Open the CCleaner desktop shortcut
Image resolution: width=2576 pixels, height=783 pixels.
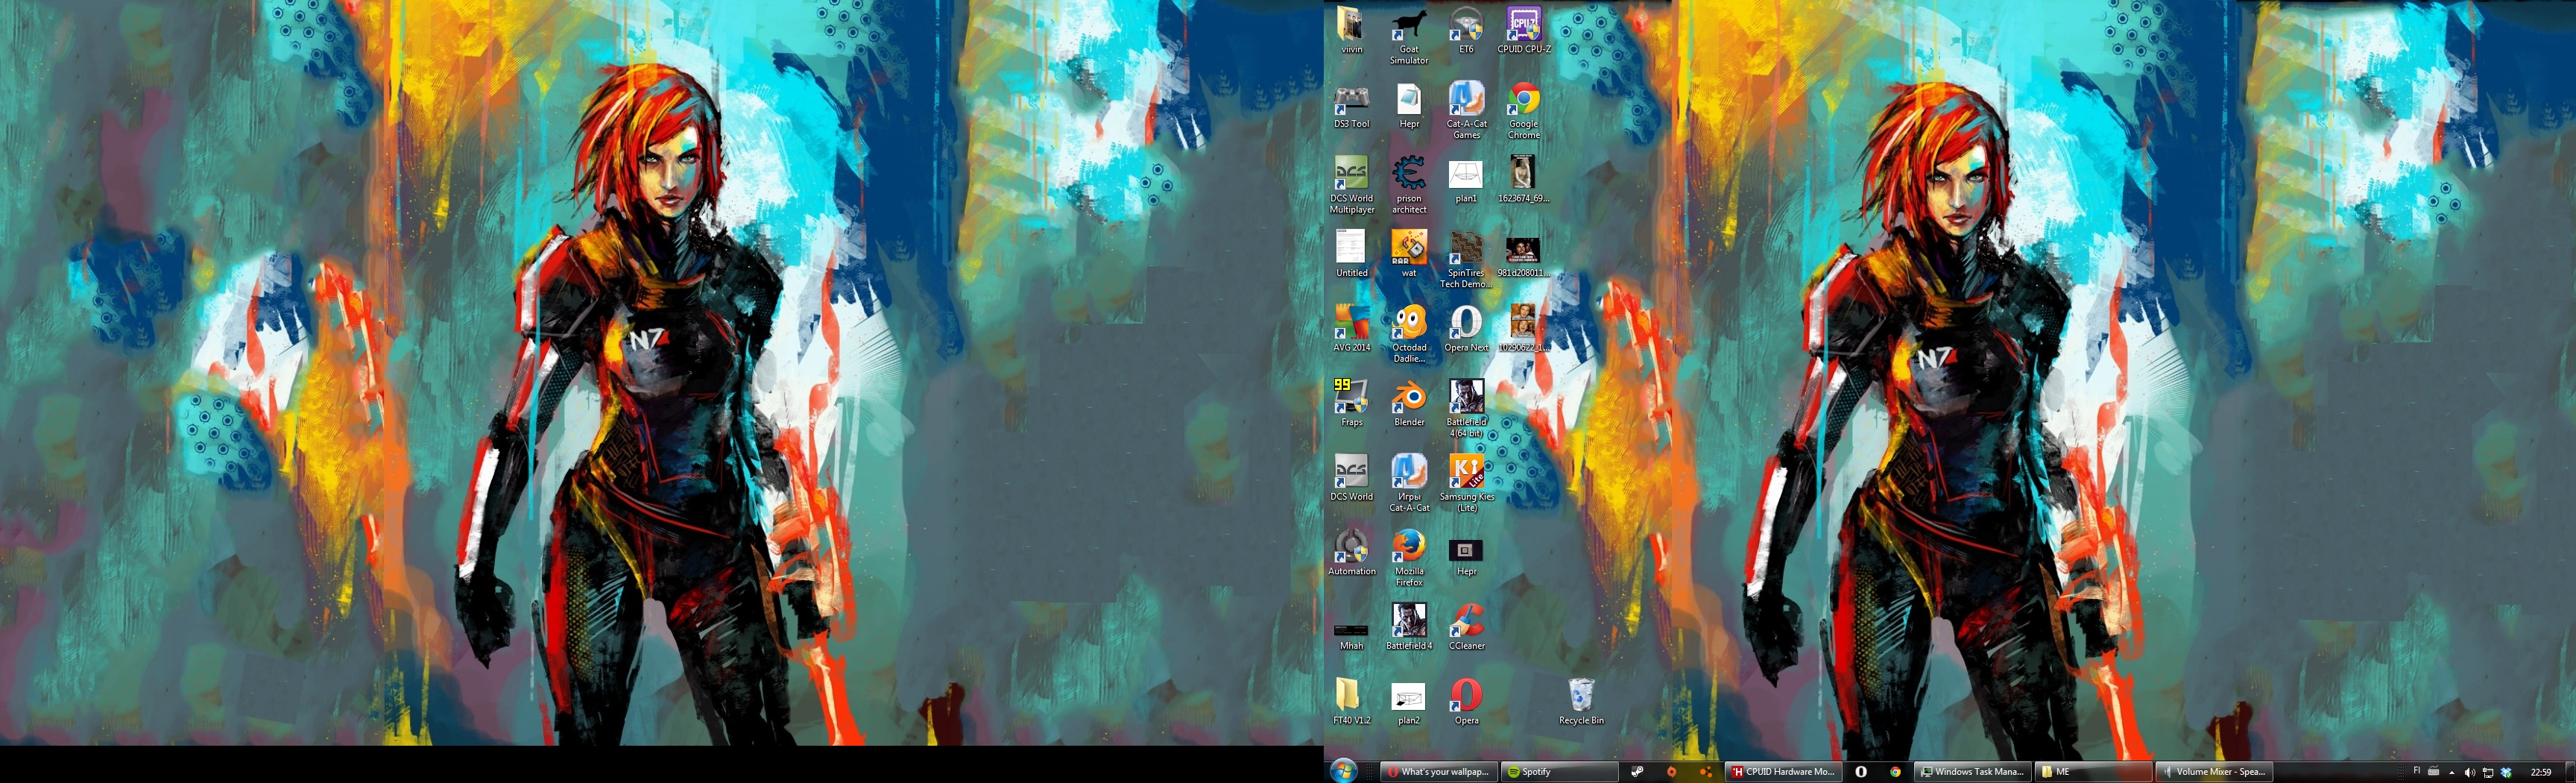coord(1466,627)
